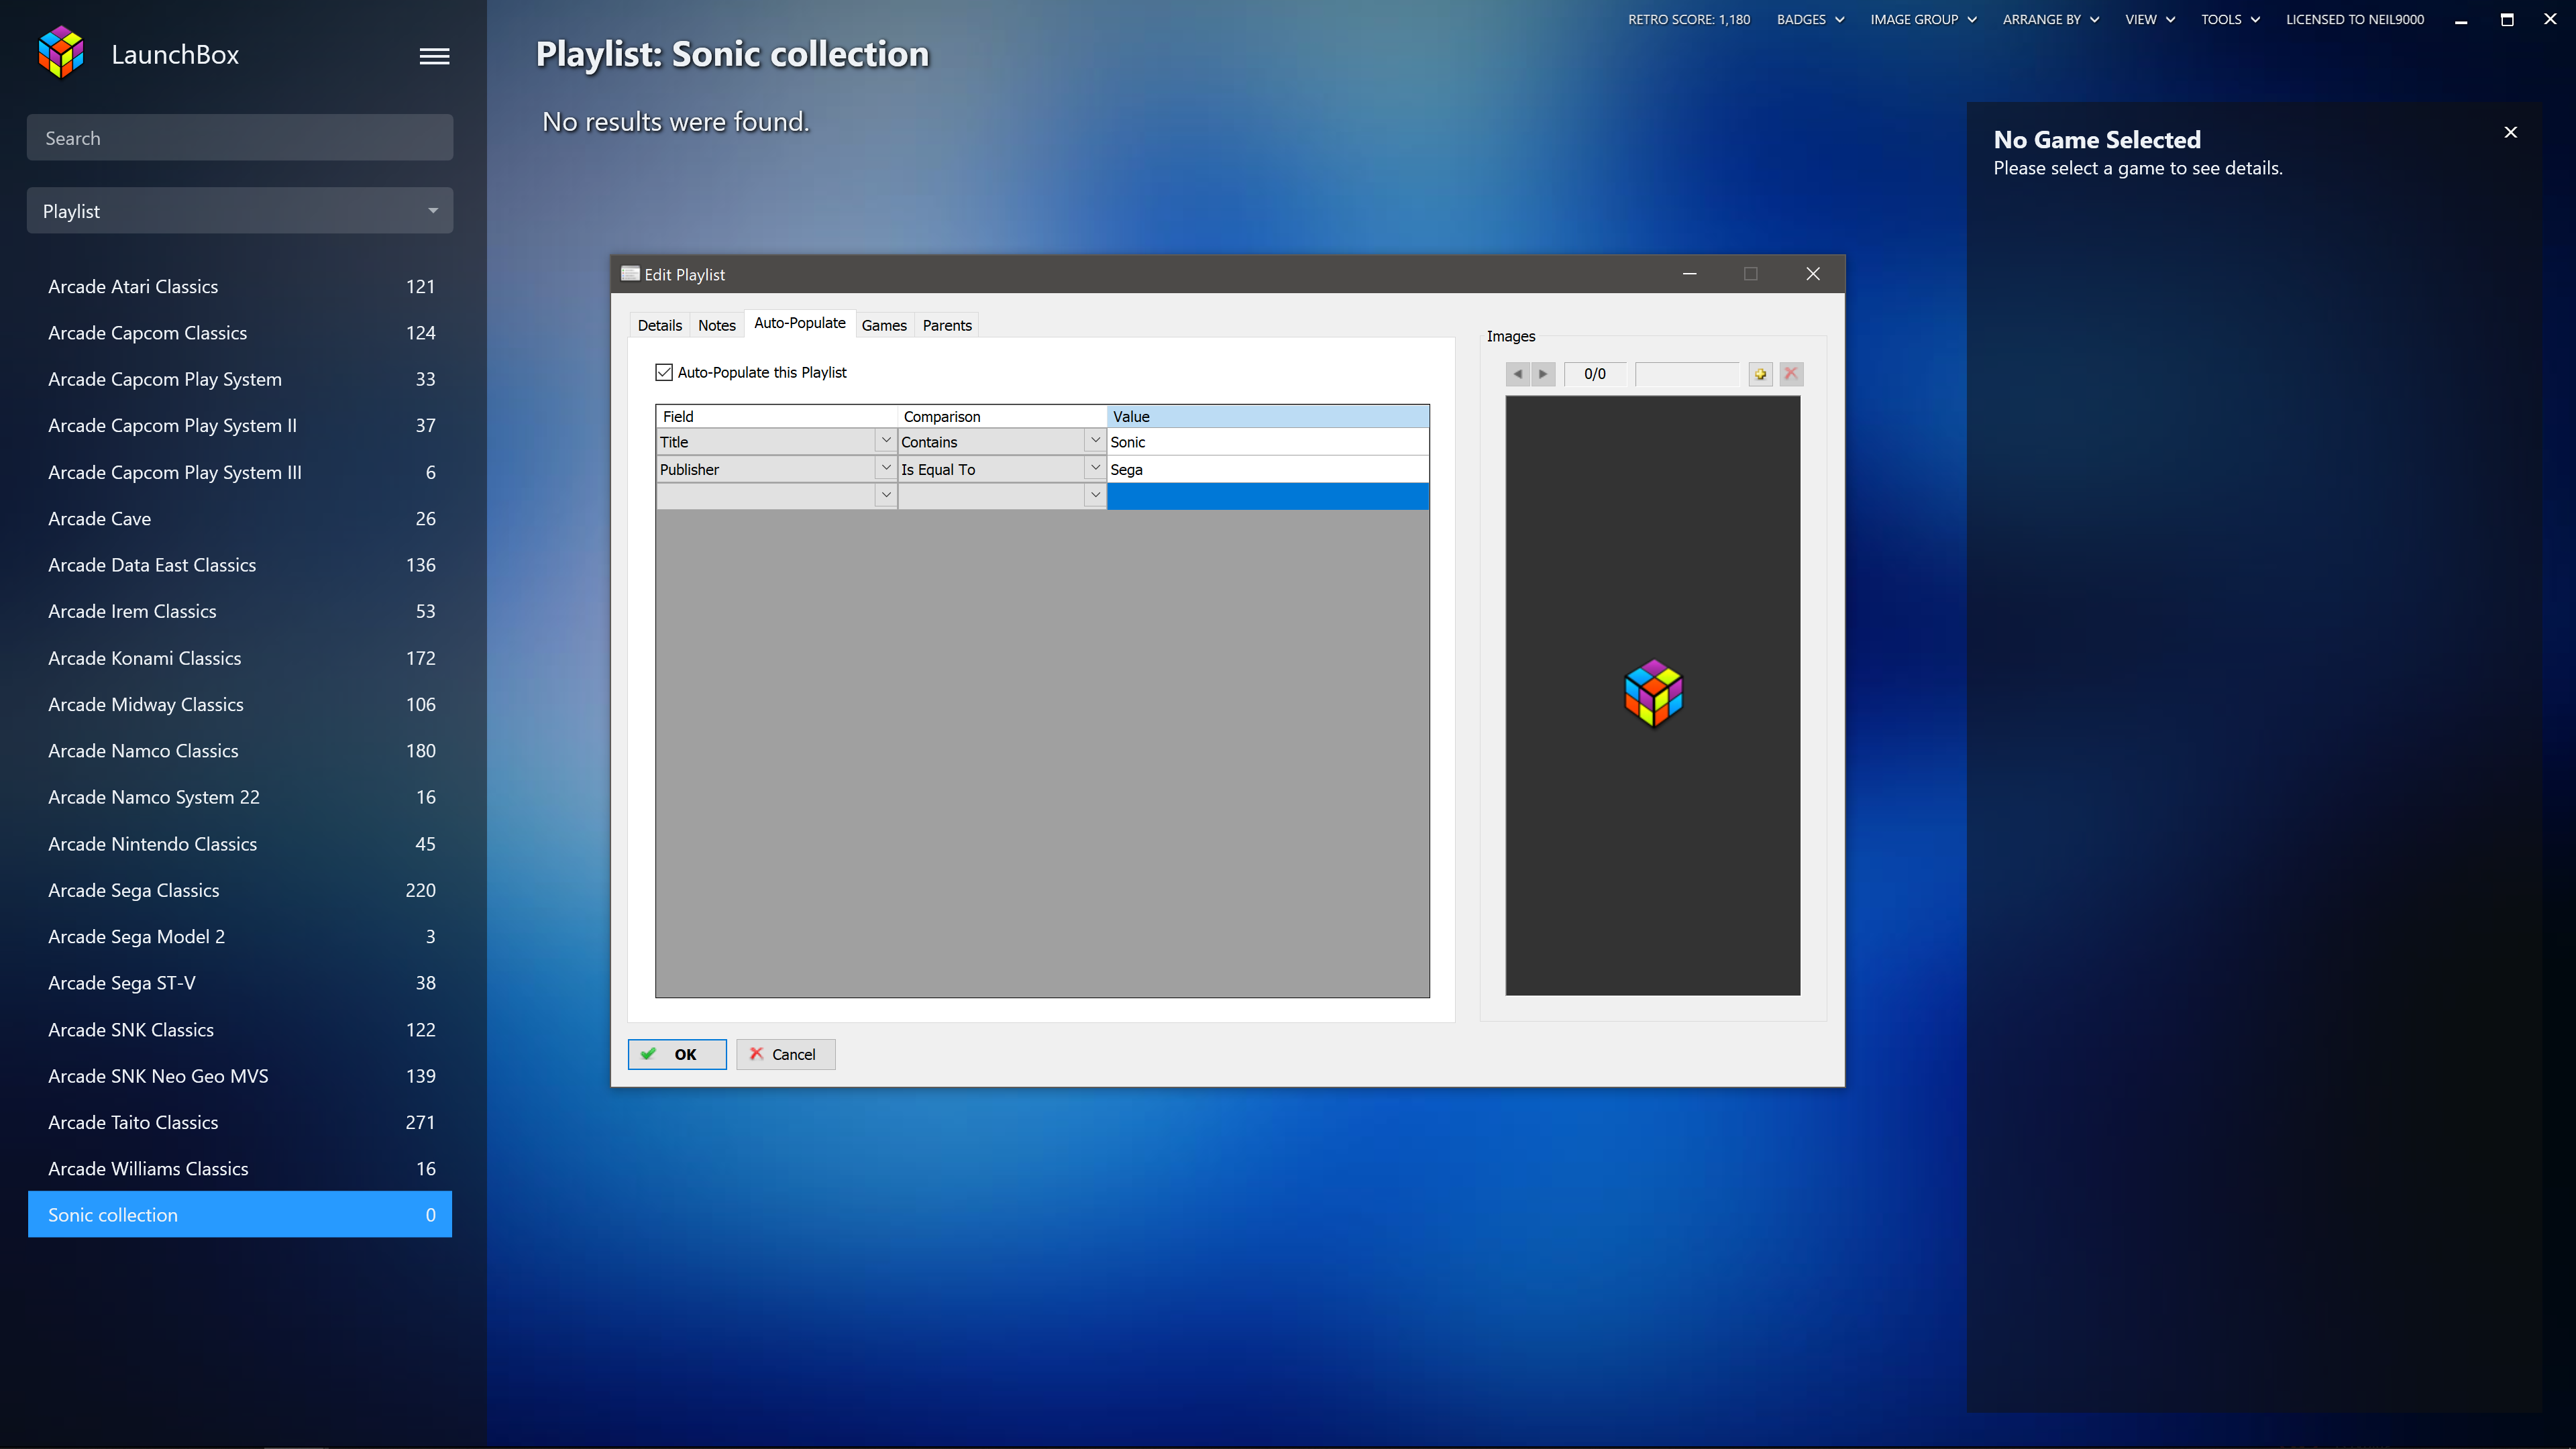Select Arcade Cave playlist

[x=240, y=518]
